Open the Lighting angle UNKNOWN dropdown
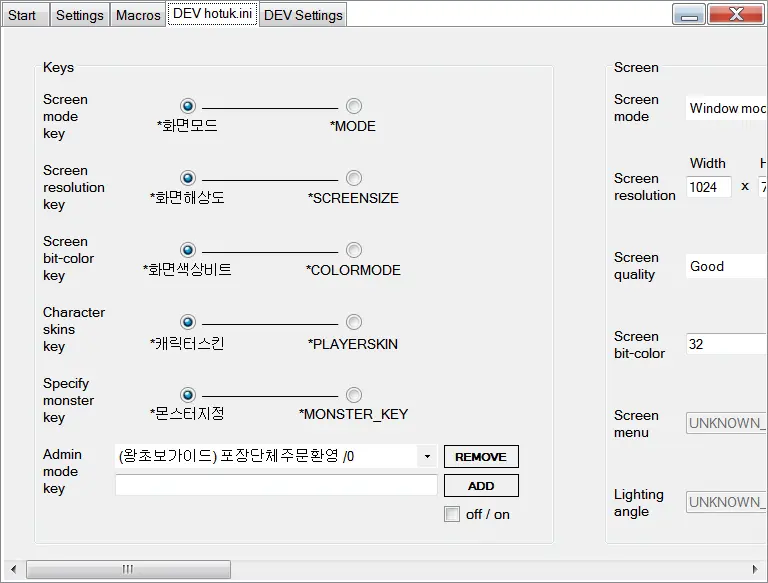 coord(726,502)
